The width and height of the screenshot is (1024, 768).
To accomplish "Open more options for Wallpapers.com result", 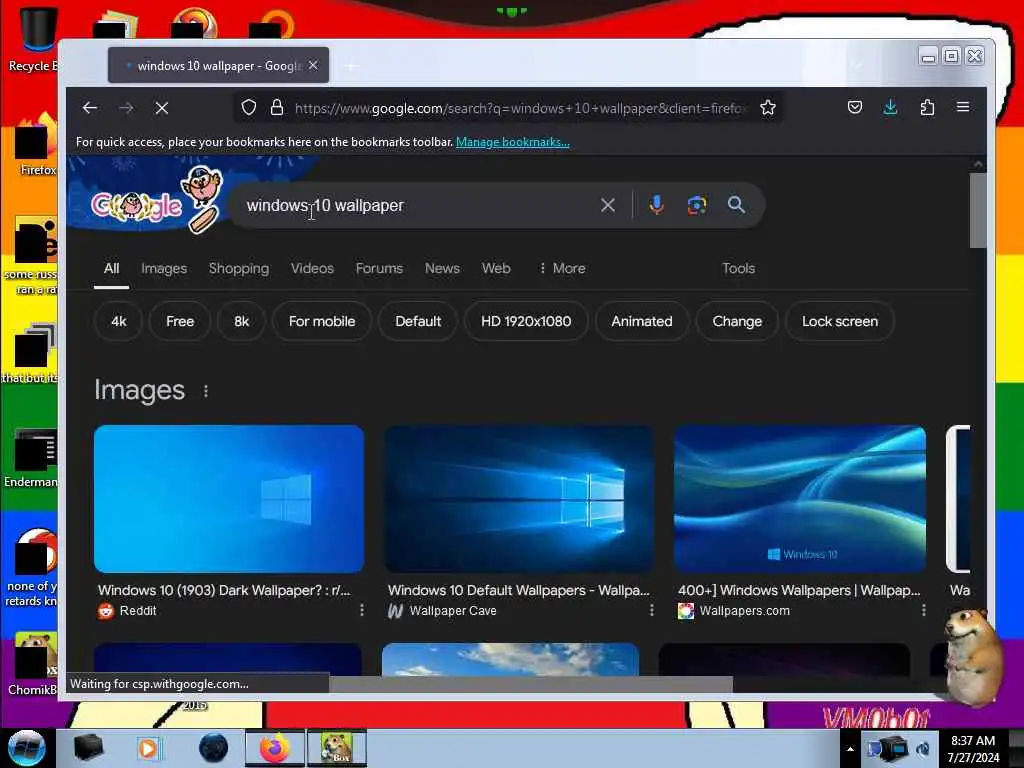I will [x=923, y=611].
